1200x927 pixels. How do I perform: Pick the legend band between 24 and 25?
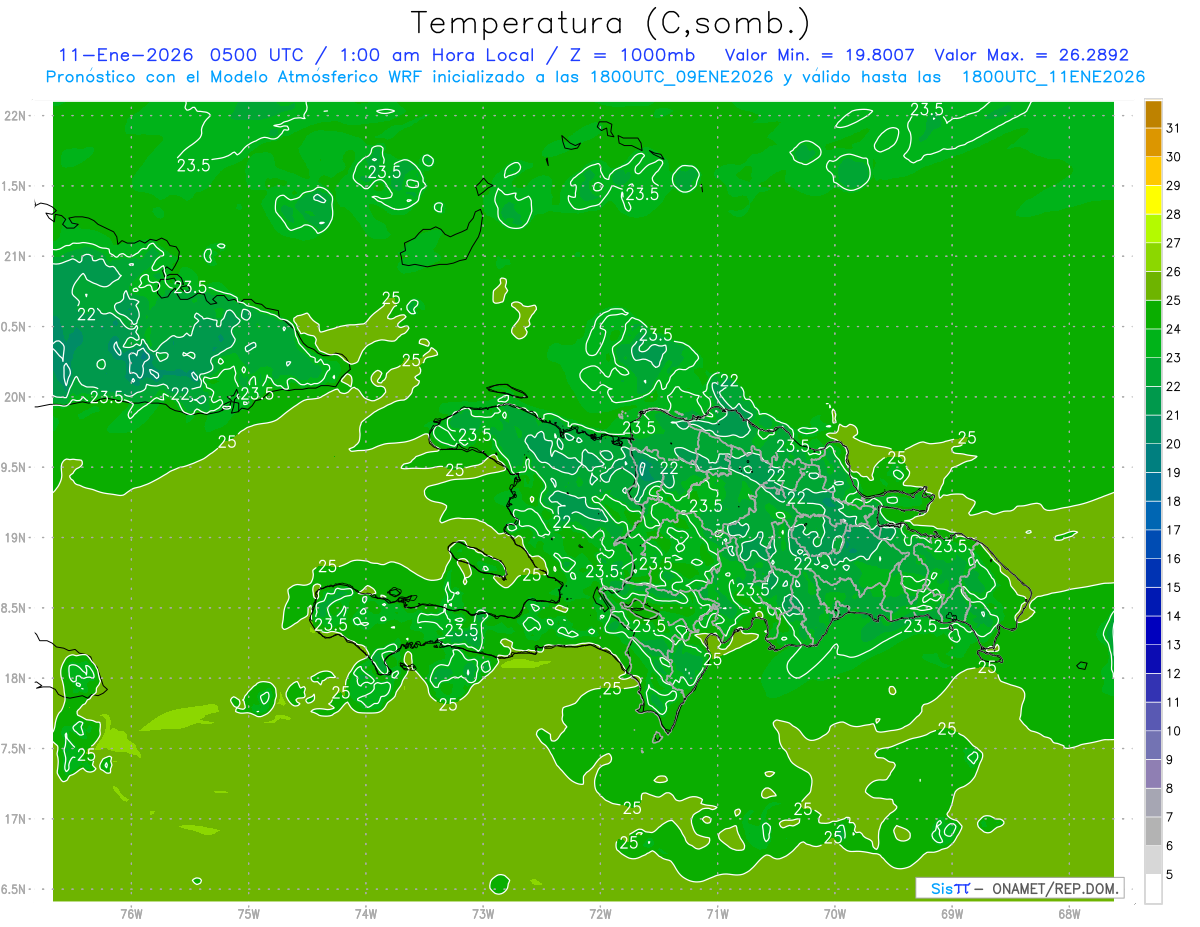(x=1153, y=315)
